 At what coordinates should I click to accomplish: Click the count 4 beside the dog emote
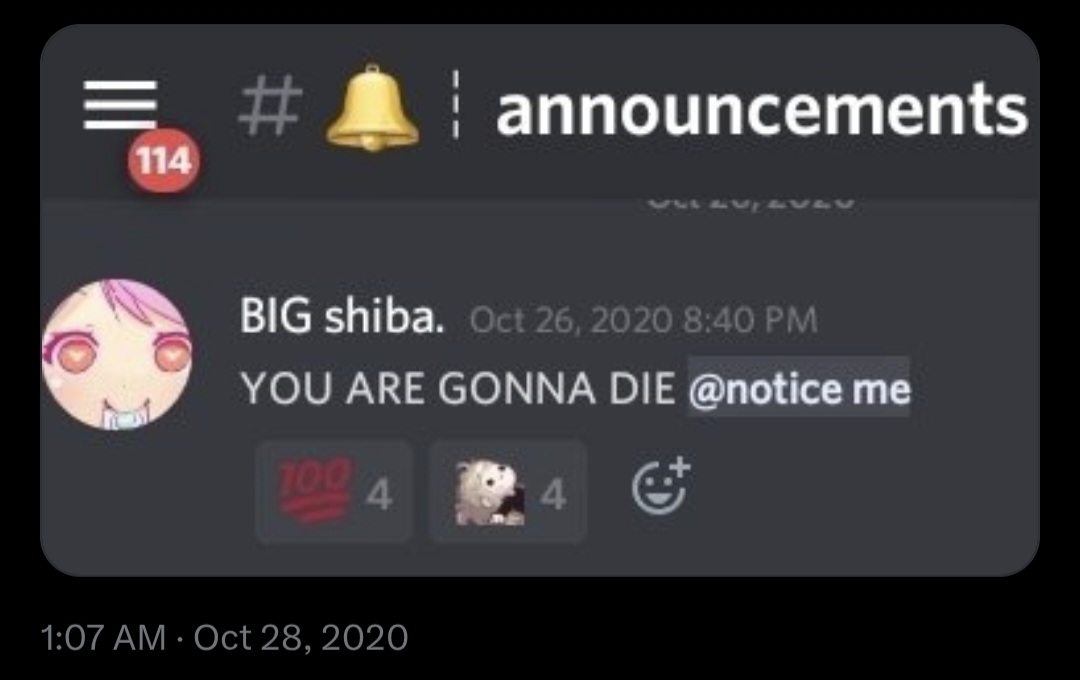554,495
